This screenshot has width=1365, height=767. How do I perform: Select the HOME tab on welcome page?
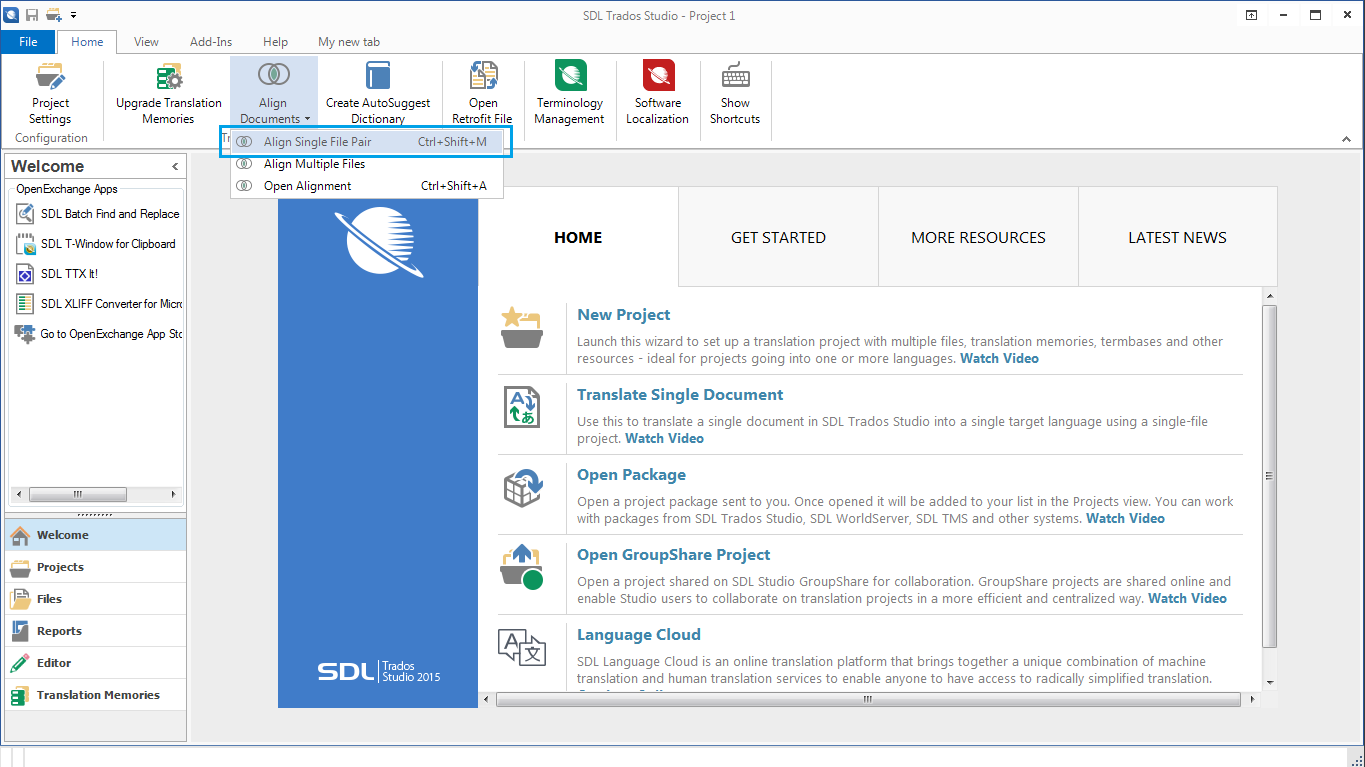coord(578,237)
